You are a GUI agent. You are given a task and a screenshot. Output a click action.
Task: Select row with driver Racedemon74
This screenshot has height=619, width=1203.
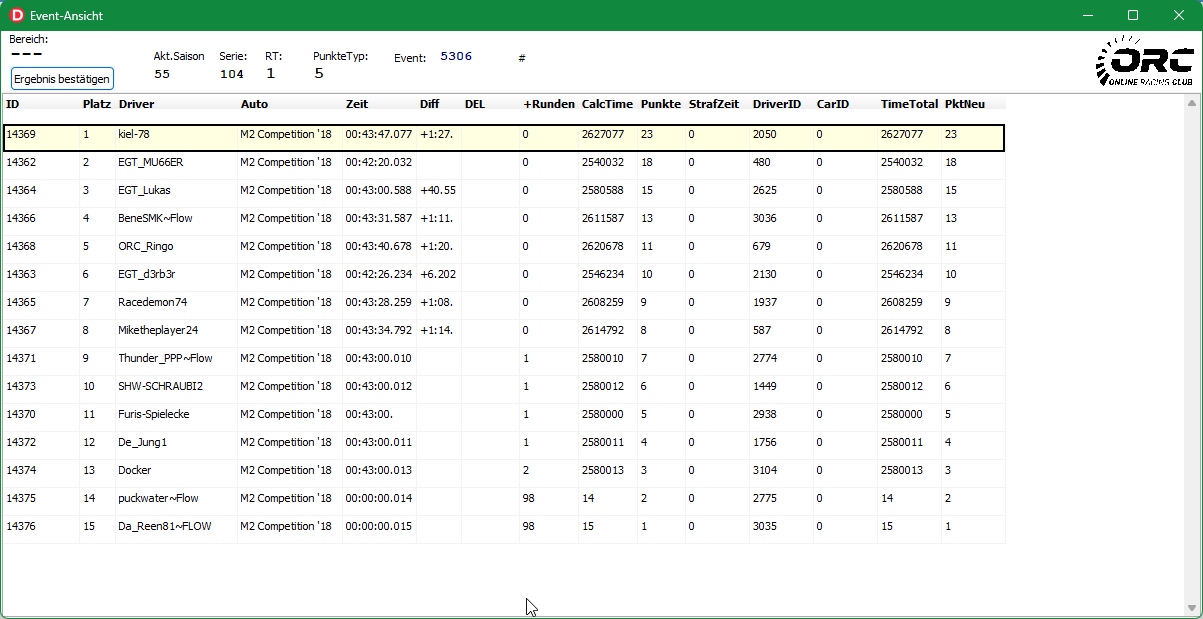coord(152,302)
